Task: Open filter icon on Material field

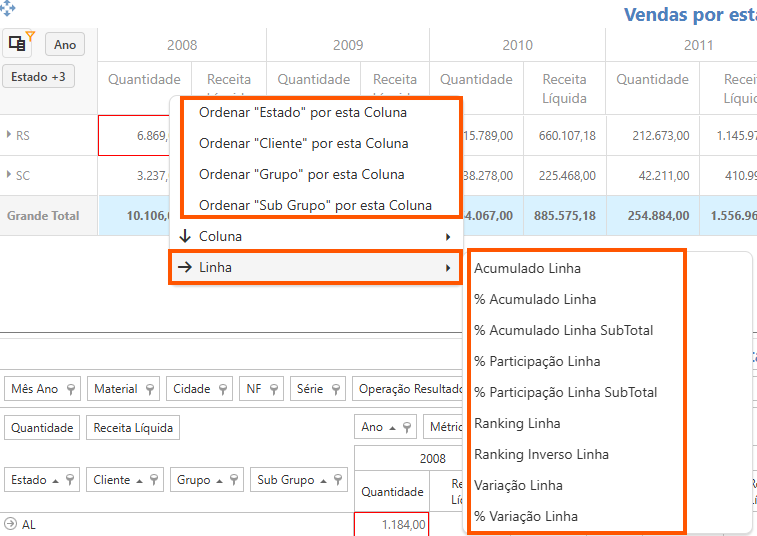Action: [x=150, y=389]
